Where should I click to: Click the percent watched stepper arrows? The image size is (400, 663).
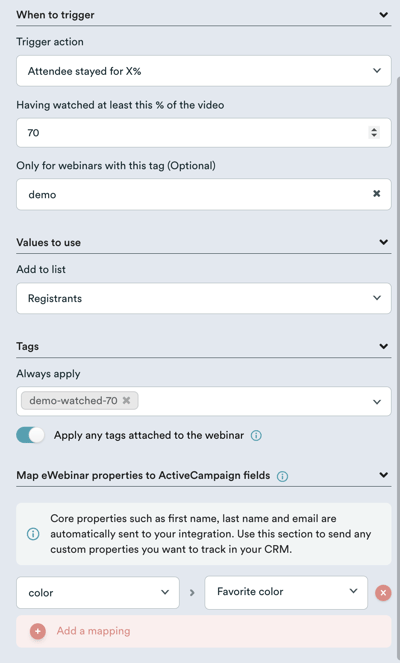374,132
